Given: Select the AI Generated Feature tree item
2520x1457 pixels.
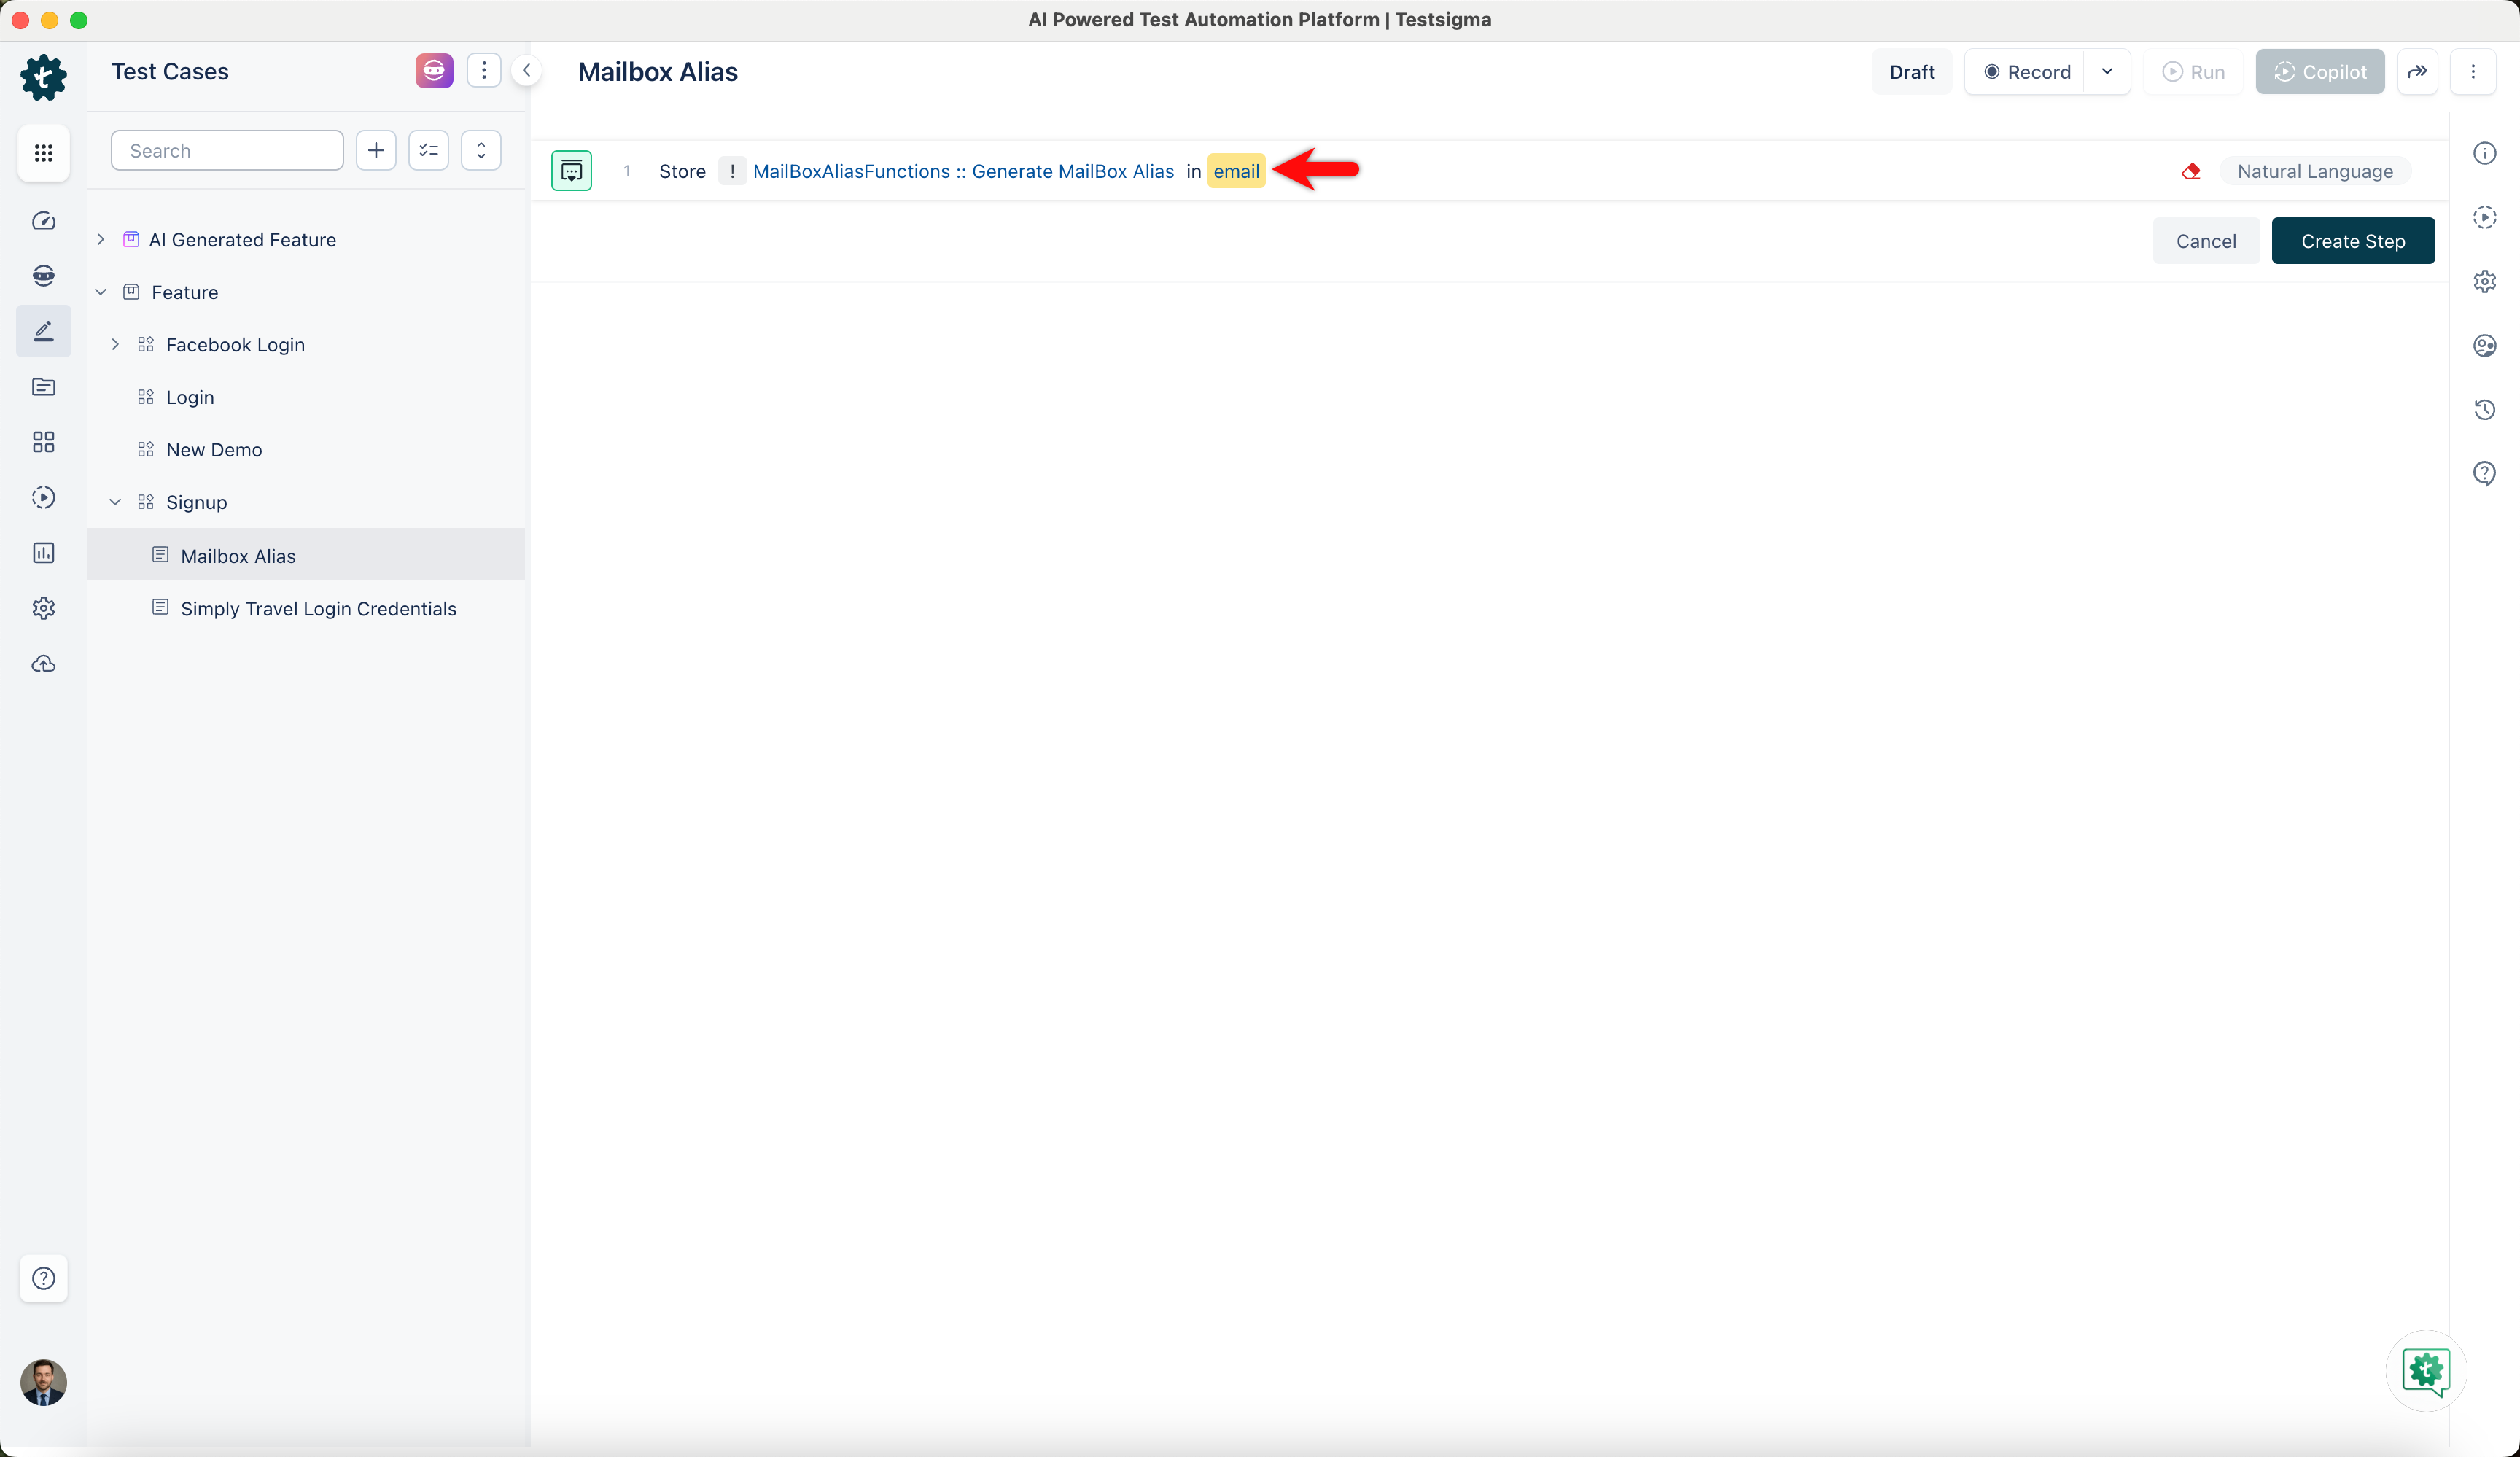Looking at the screenshot, I should 242,239.
